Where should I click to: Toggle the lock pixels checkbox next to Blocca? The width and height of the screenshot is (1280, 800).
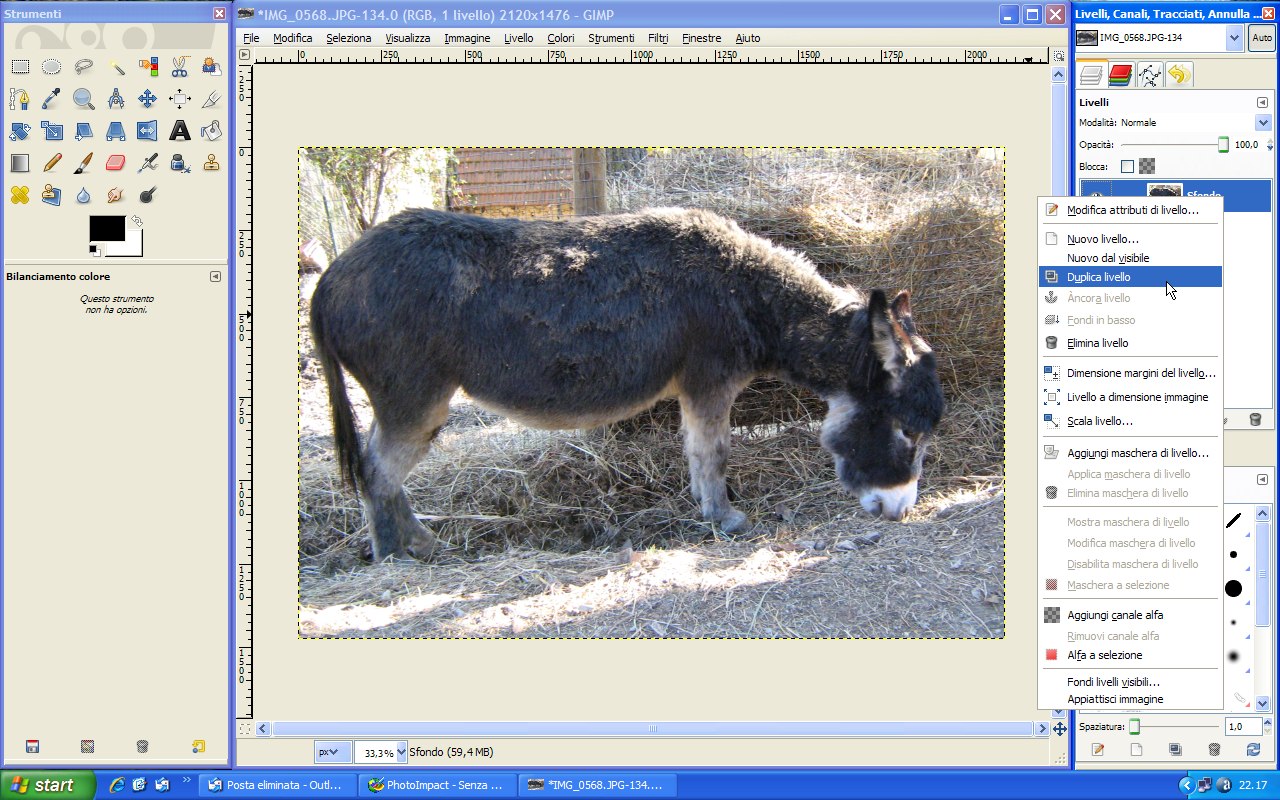[1127, 166]
